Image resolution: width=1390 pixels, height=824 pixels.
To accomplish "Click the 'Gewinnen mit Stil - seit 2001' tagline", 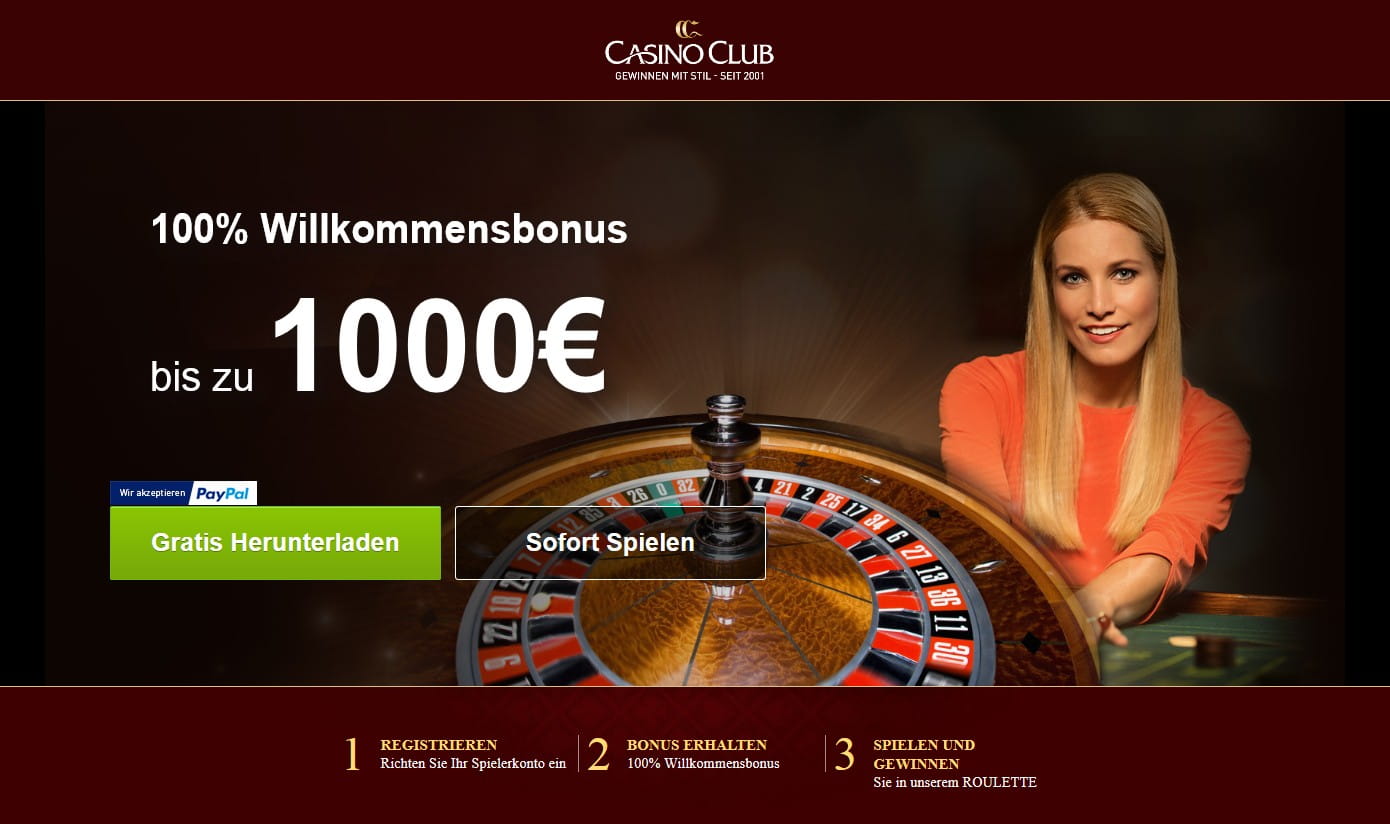I will coord(689,76).
